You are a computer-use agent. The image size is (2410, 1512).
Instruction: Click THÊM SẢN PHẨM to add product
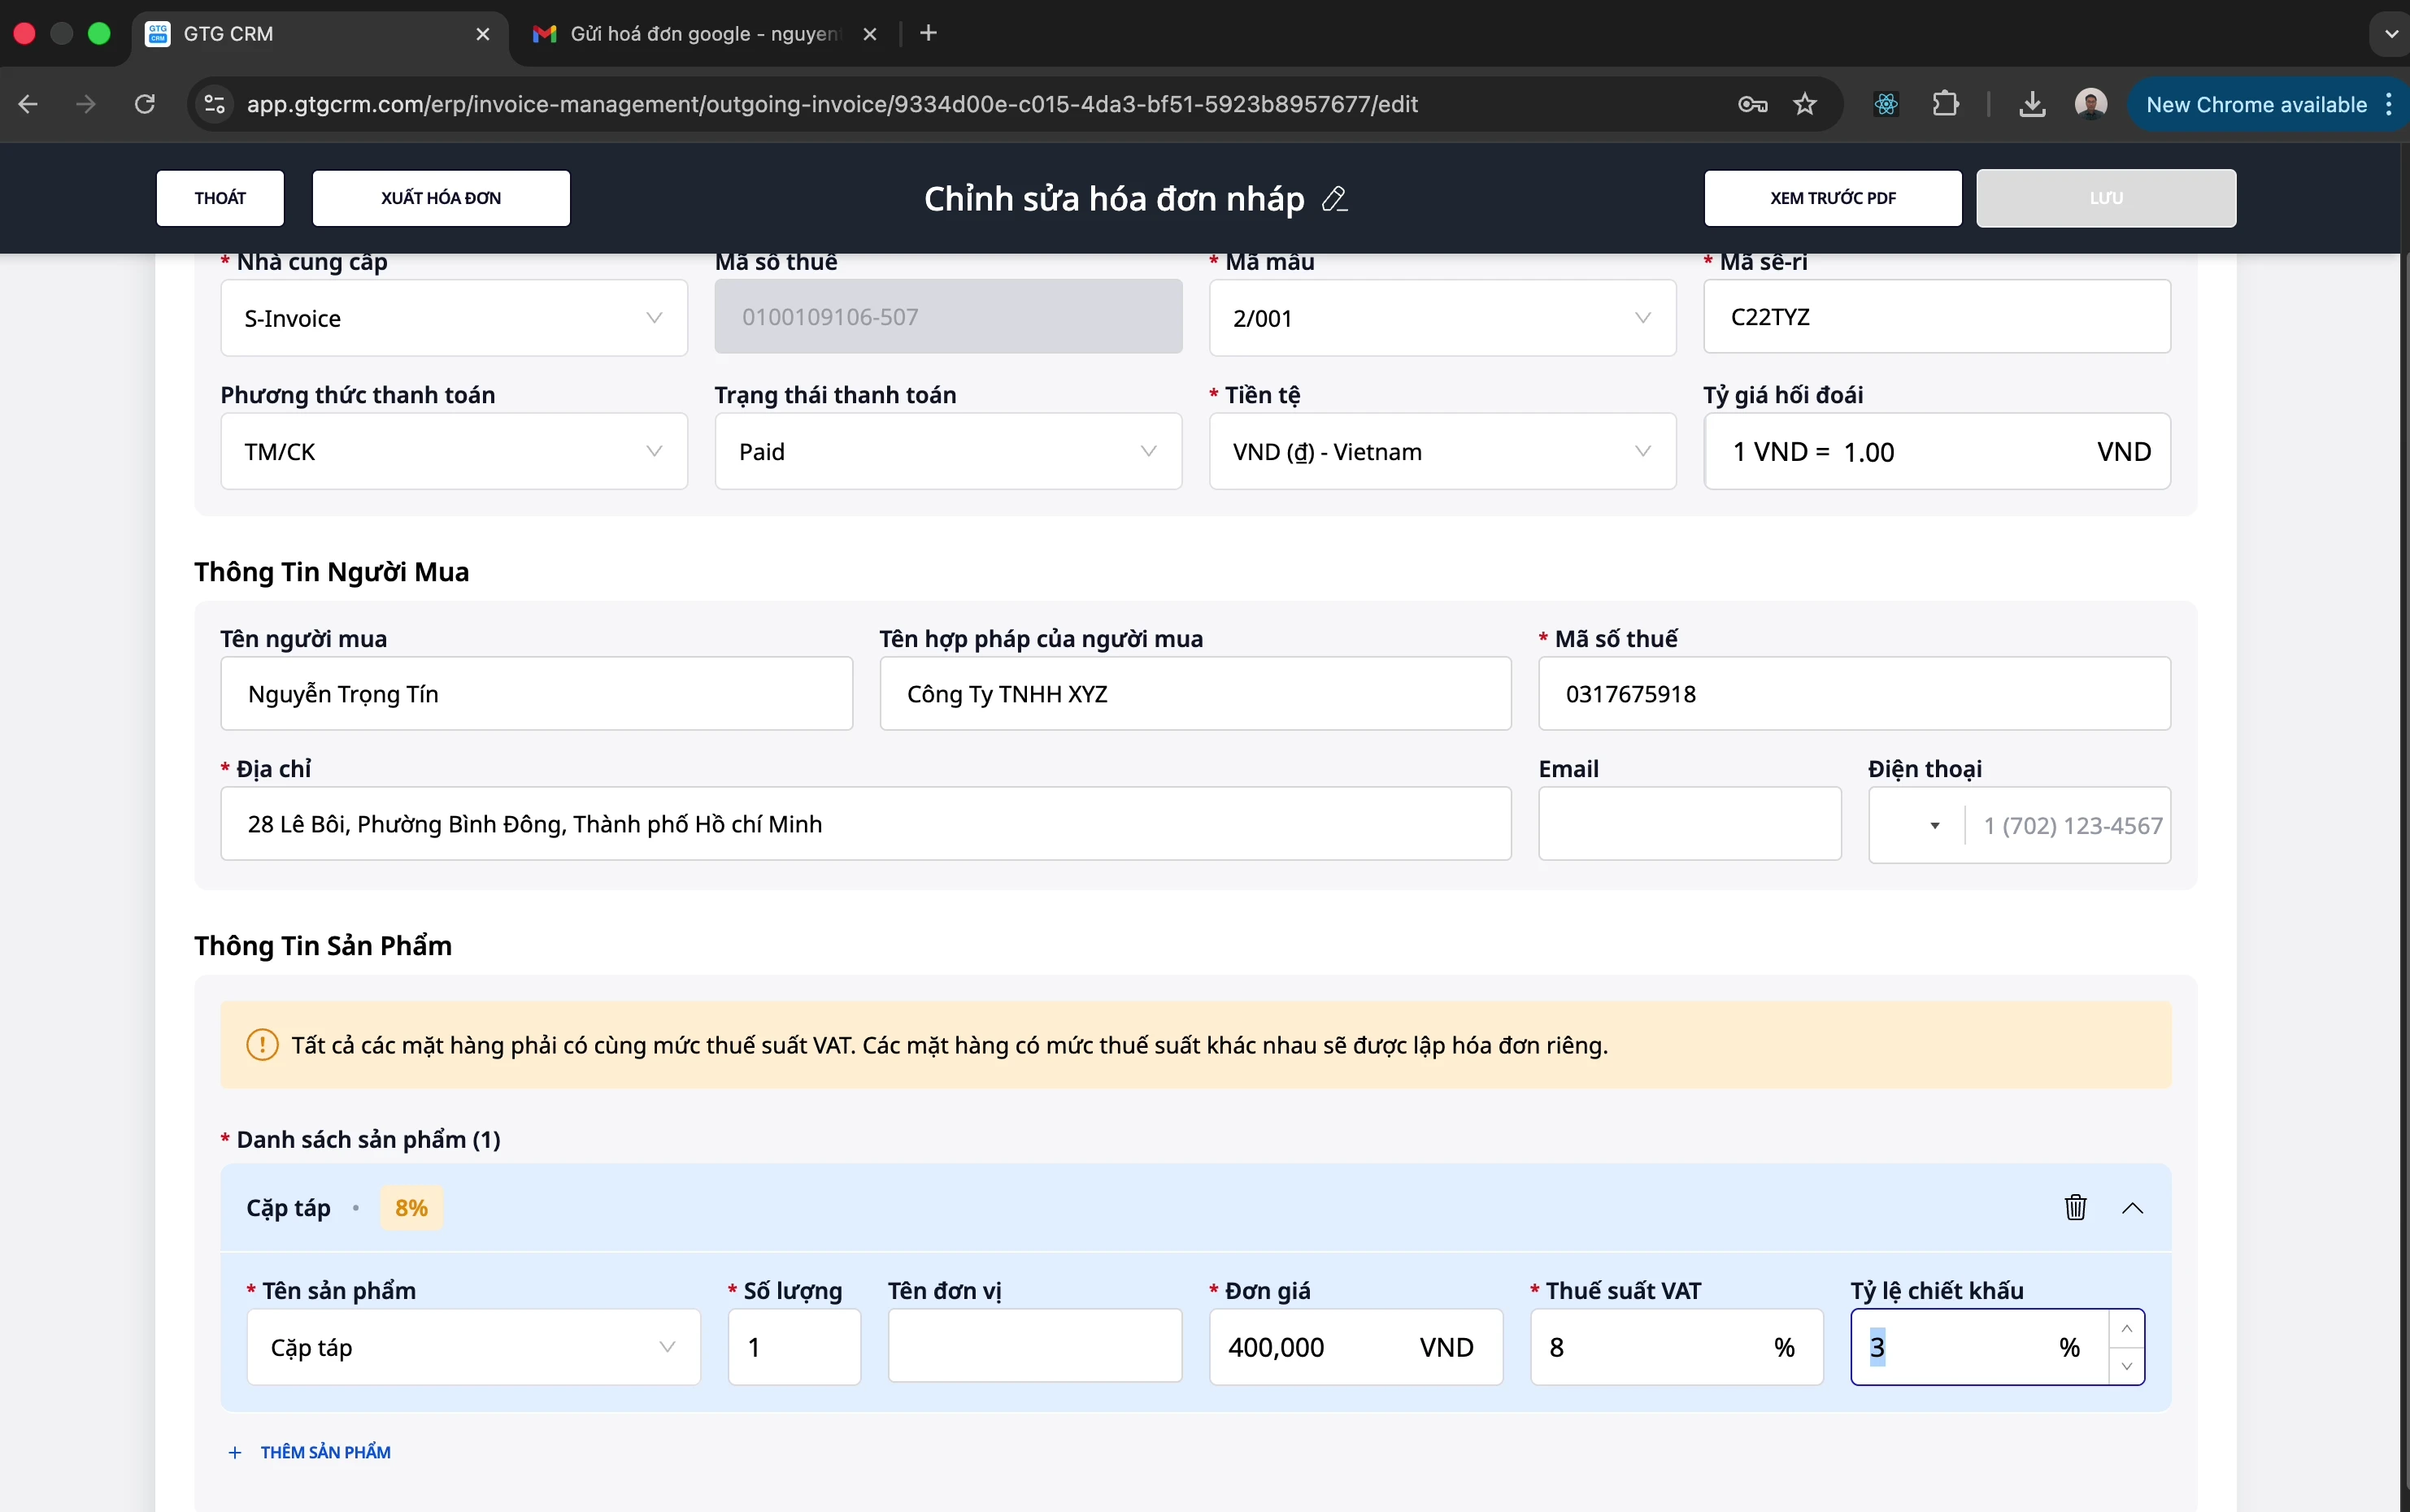pyautogui.click(x=310, y=1451)
